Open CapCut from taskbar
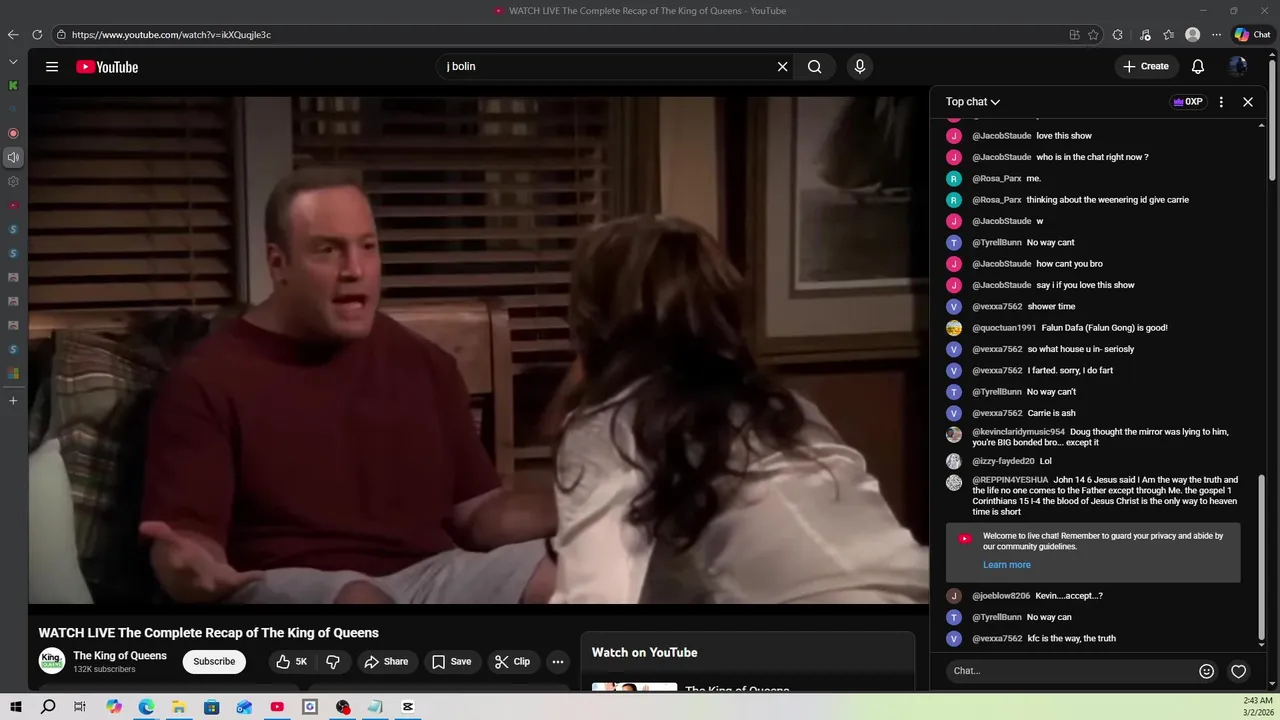Viewport: 1280px width, 720px height. coord(408,707)
